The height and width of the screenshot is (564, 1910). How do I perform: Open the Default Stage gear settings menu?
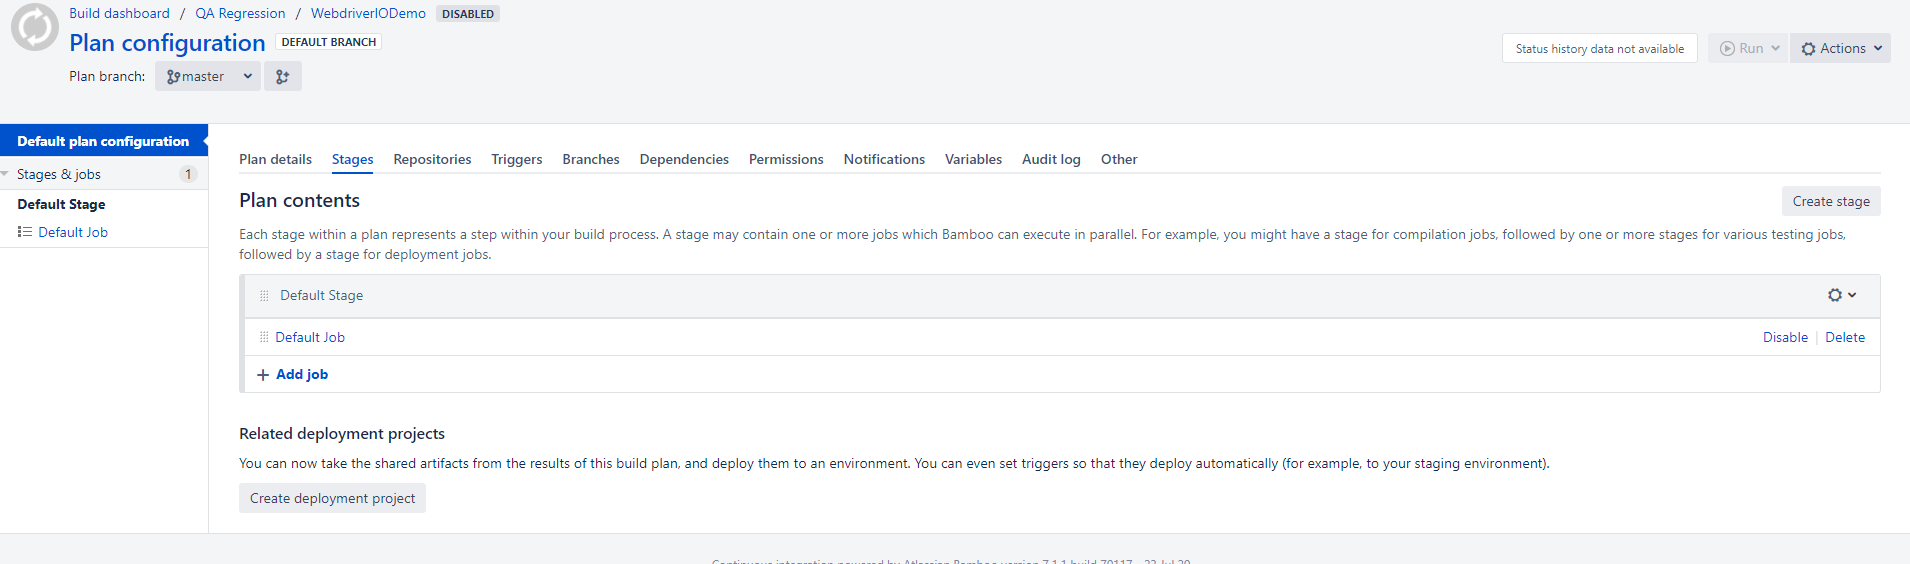(1841, 295)
